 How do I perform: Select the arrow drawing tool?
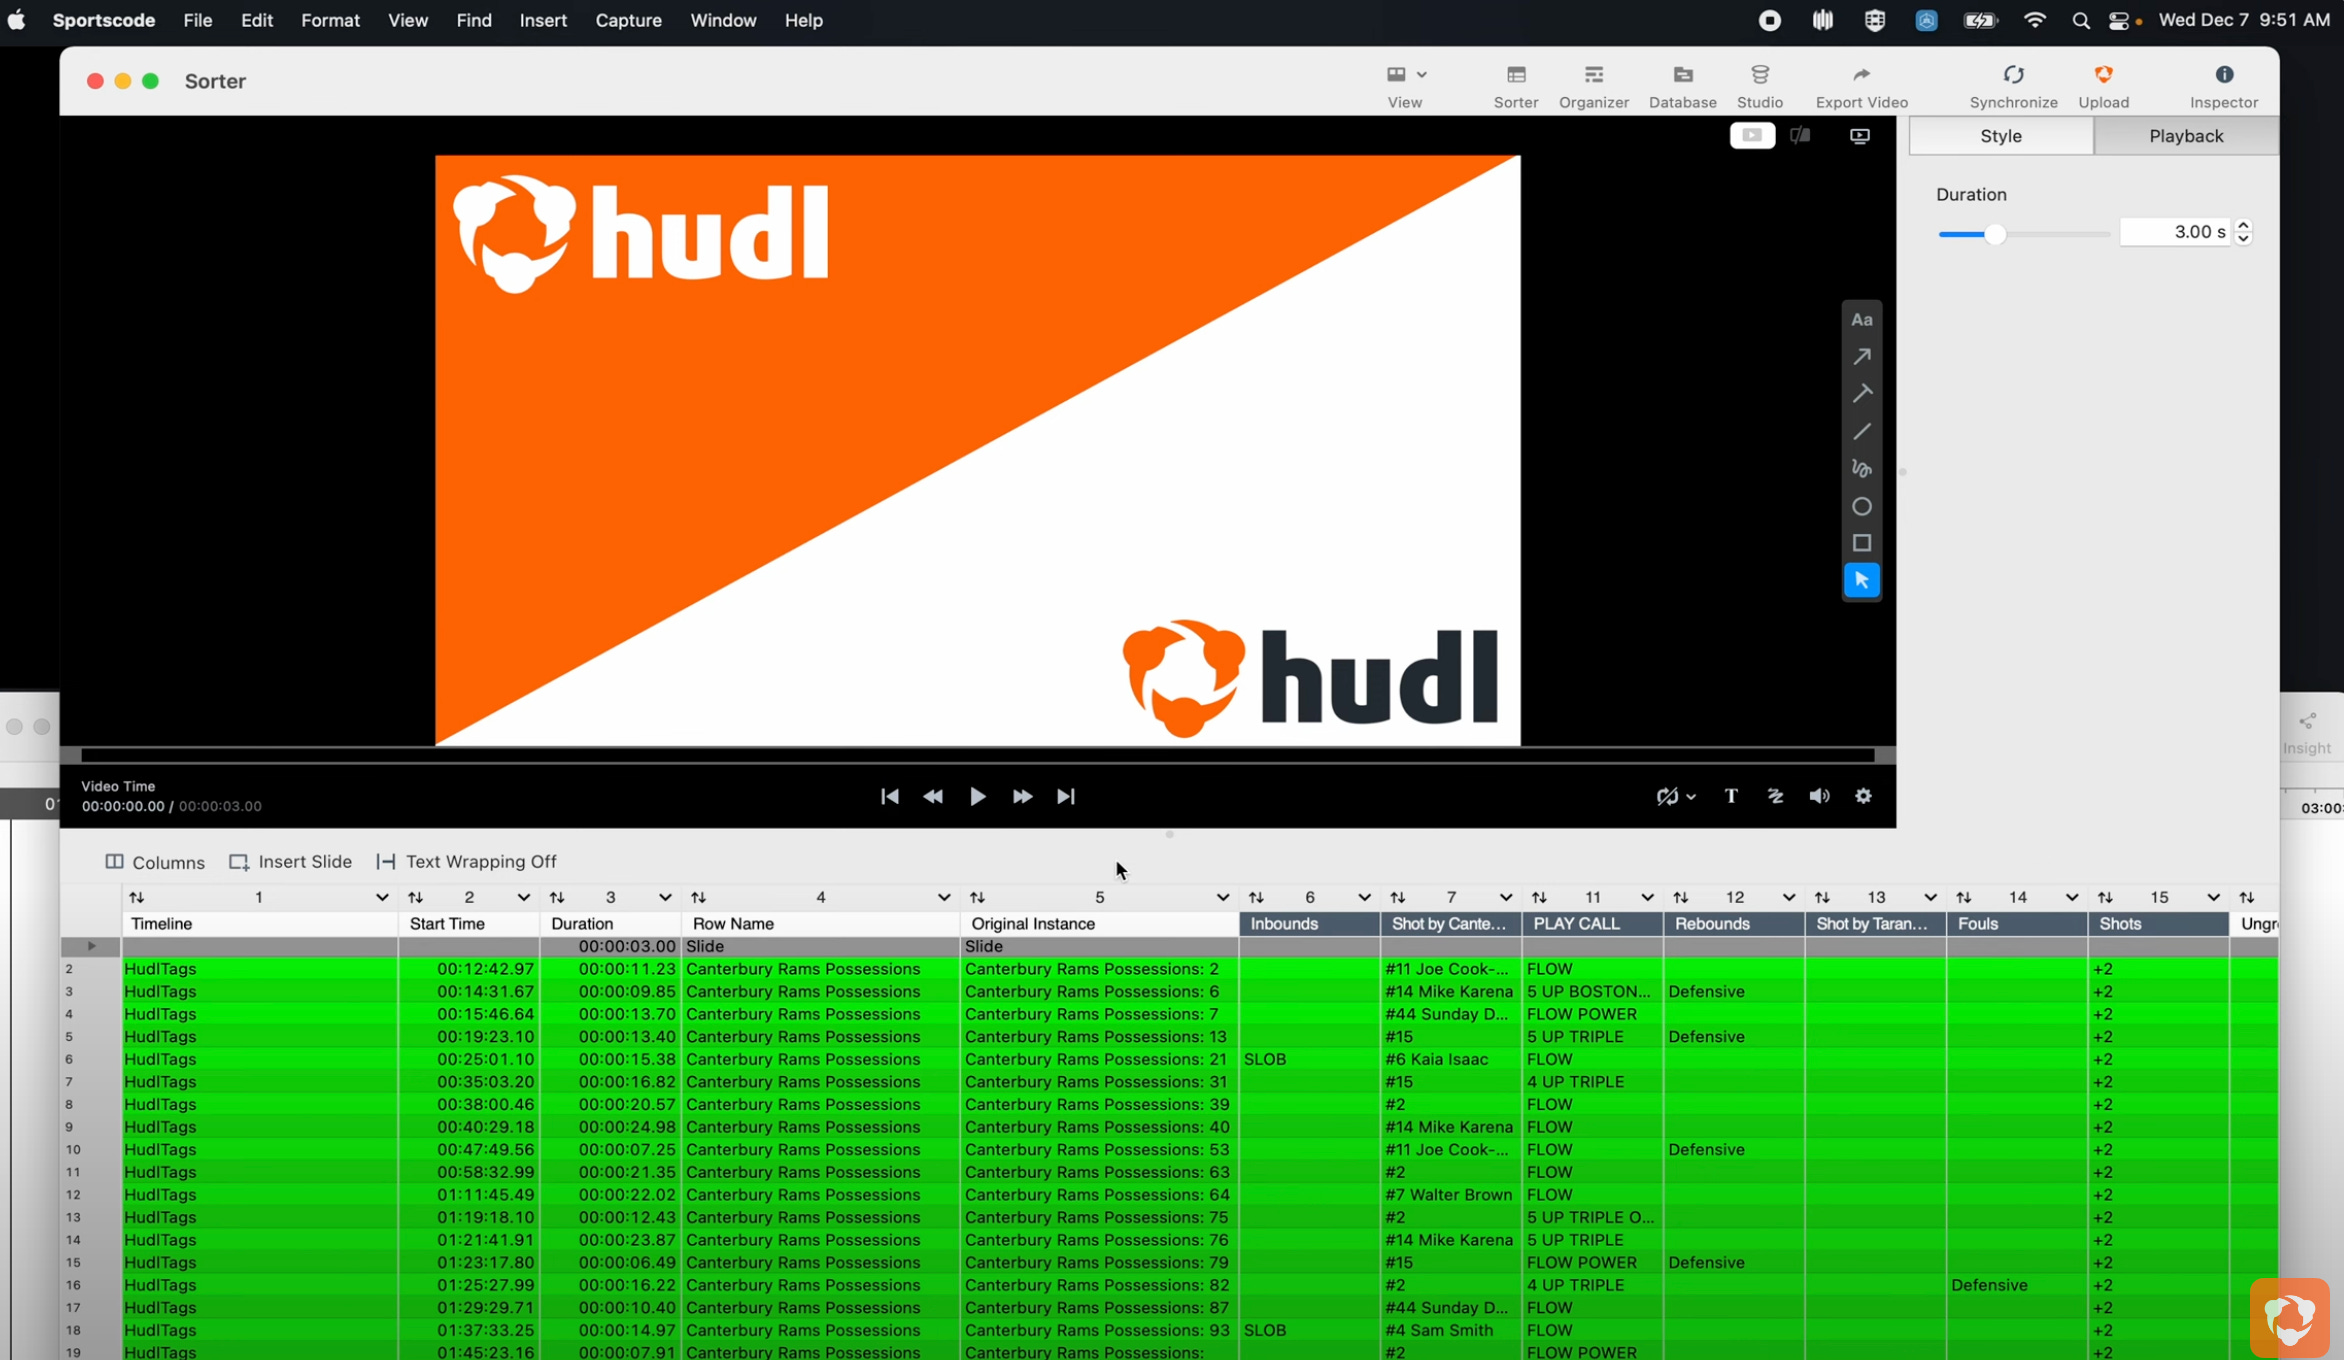click(x=1862, y=357)
